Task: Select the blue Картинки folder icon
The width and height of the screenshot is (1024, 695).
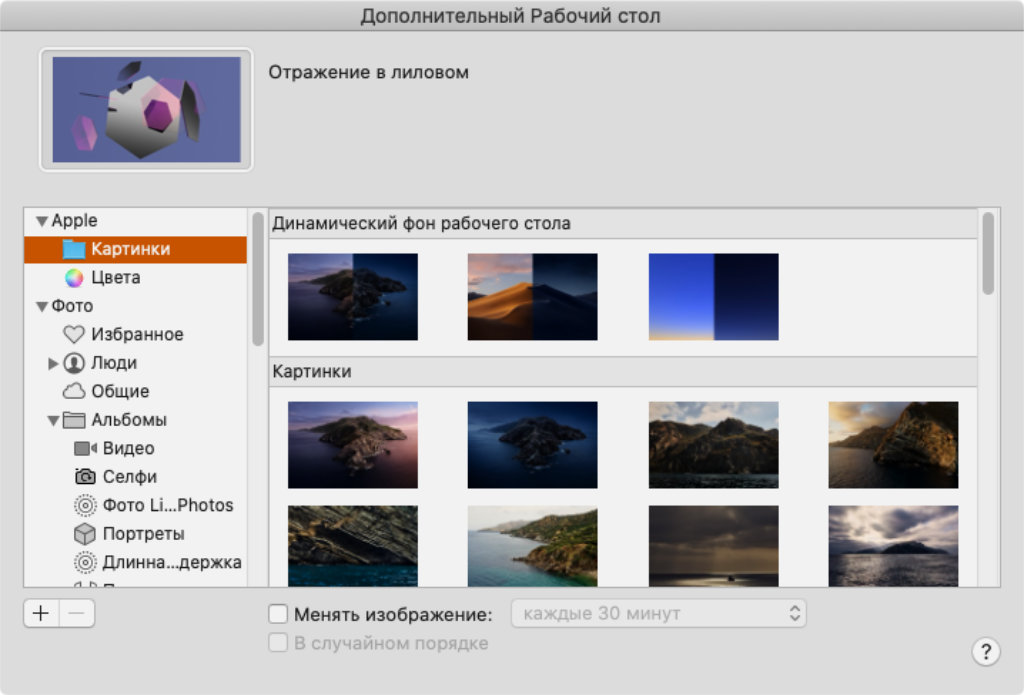Action: pyautogui.click(x=74, y=249)
